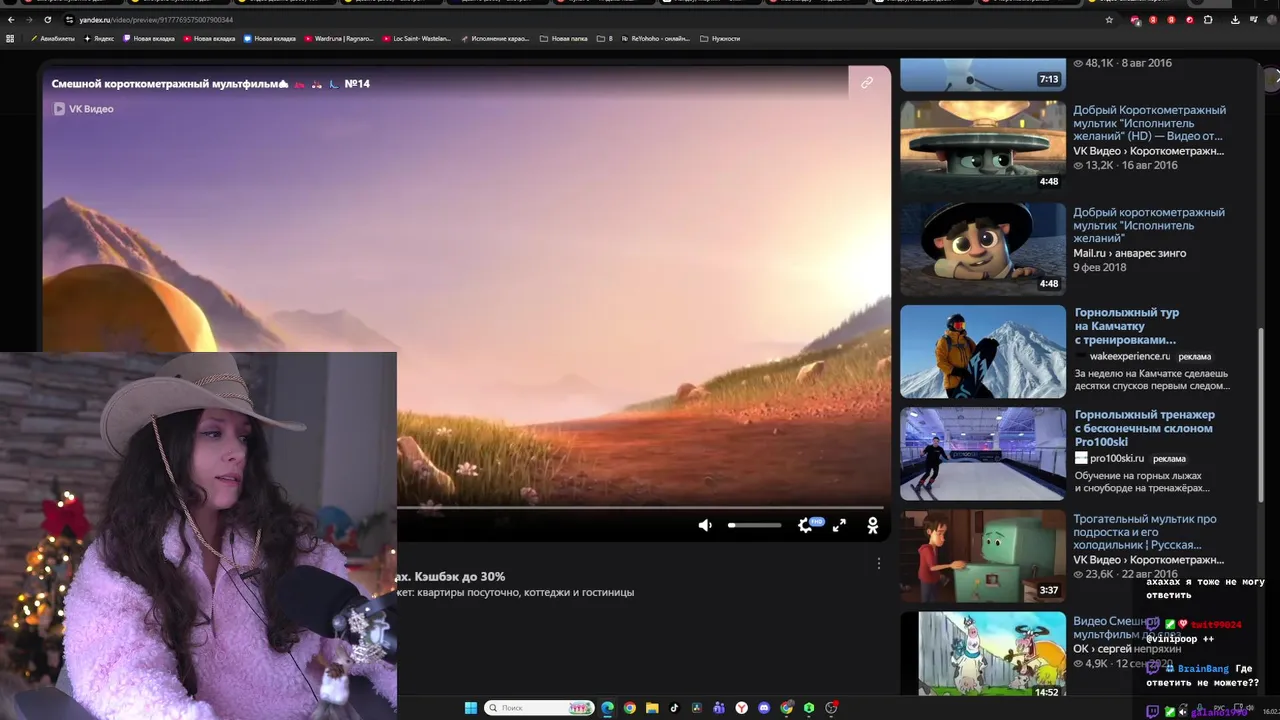Open TikTok from taskbar
The image size is (1280, 720).
(674, 708)
